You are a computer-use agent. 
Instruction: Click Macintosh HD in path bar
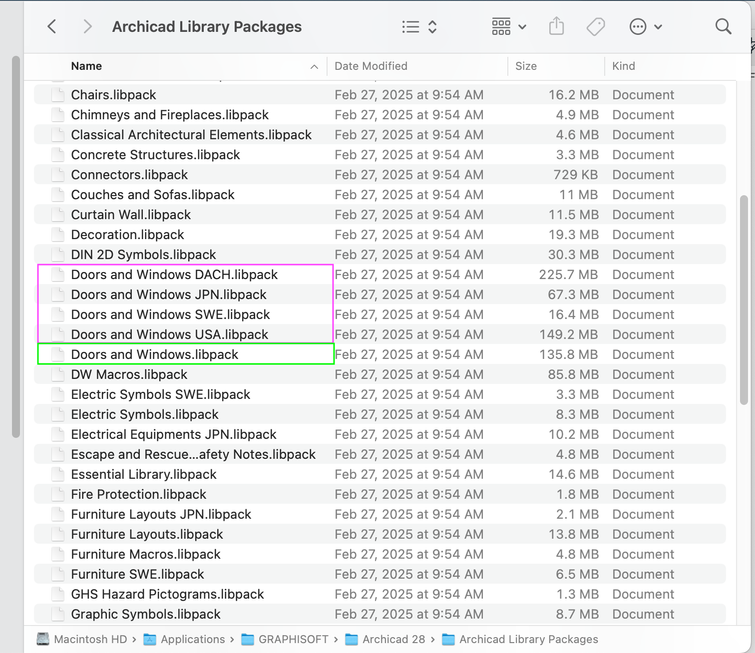[x=82, y=639]
